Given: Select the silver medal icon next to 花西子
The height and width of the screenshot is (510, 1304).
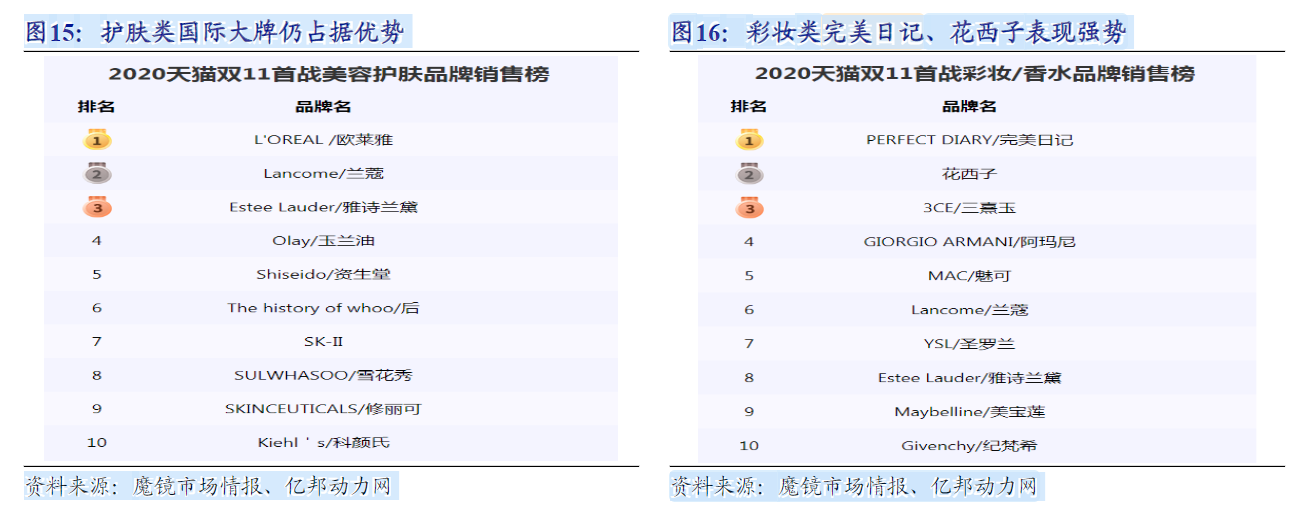Looking at the screenshot, I should click(x=749, y=174).
